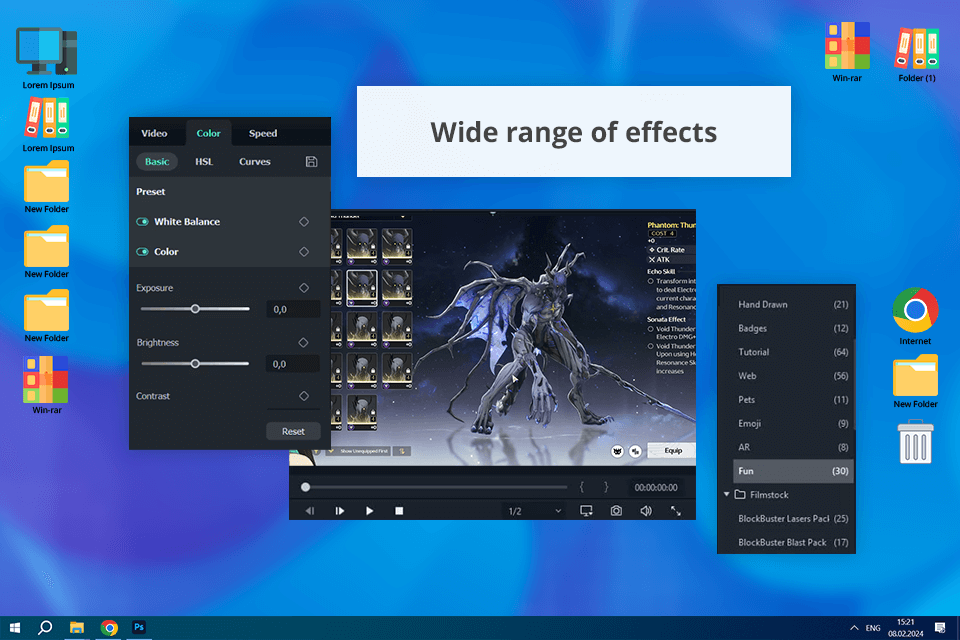Click the save preset floppy disk icon
This screenshot has width=960, height=640.
point(311,162)
